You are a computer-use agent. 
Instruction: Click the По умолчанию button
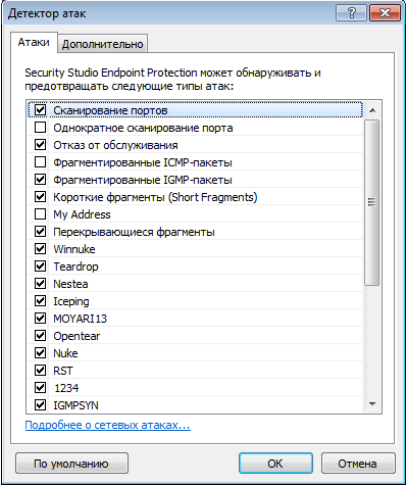[71, 463]
